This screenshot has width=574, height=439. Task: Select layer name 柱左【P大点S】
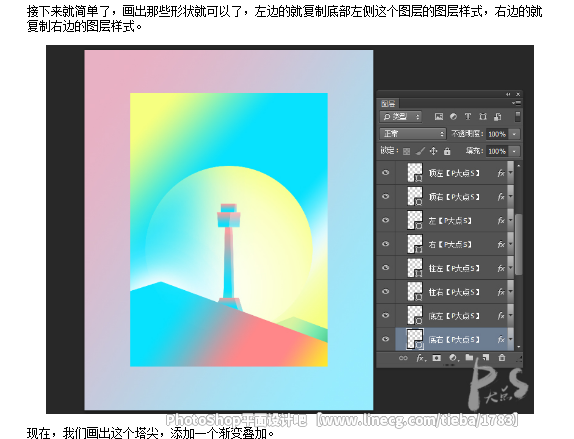[x=454, y=268]
